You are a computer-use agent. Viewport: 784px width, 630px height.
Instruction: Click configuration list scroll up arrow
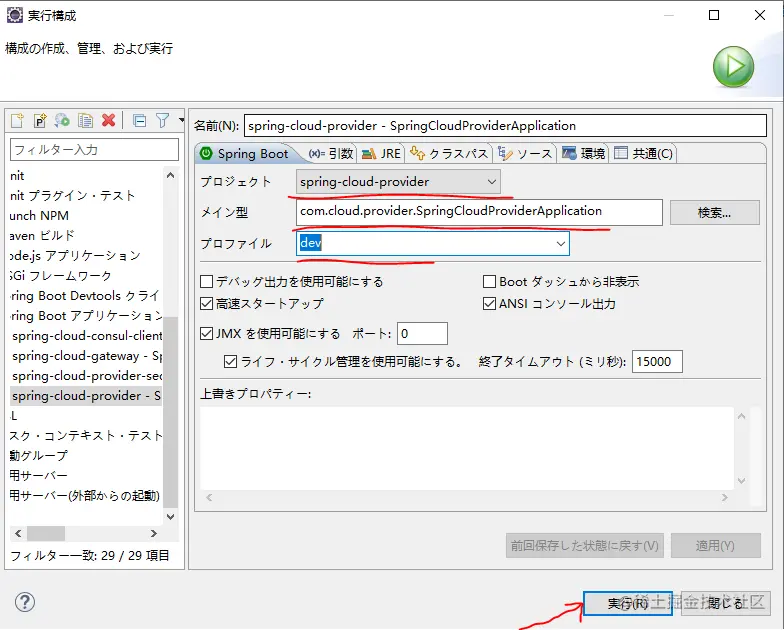tap(170, 175)
